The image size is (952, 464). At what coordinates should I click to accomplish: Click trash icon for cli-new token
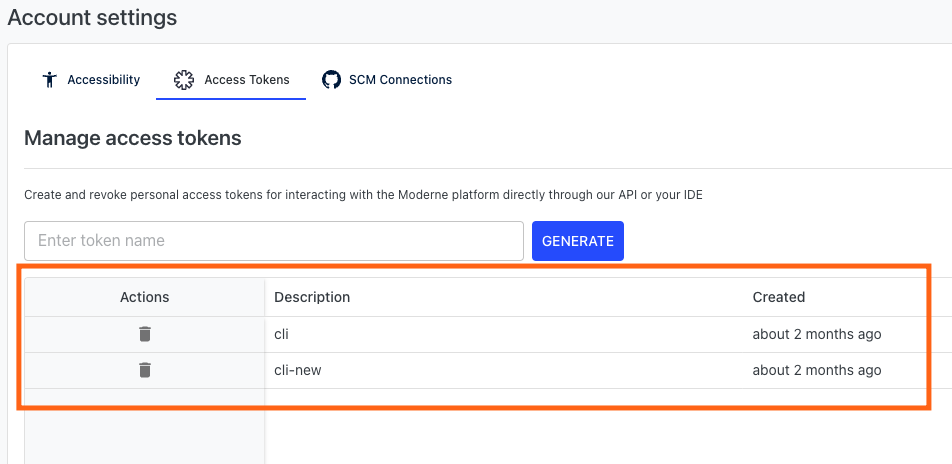coord(144,370)
